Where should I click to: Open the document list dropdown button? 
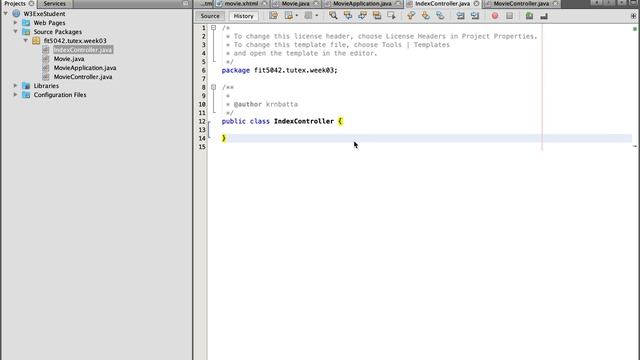coord(621,3)
